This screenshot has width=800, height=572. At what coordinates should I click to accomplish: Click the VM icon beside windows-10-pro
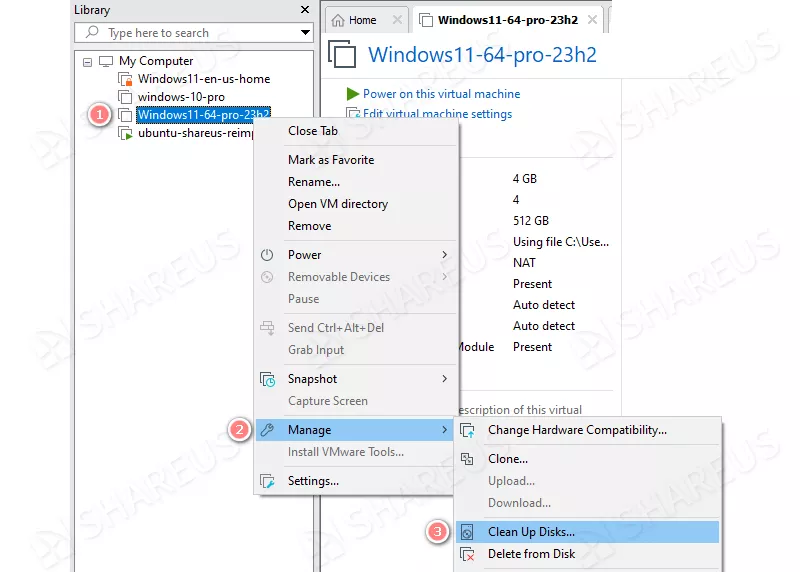coord(125,97)
